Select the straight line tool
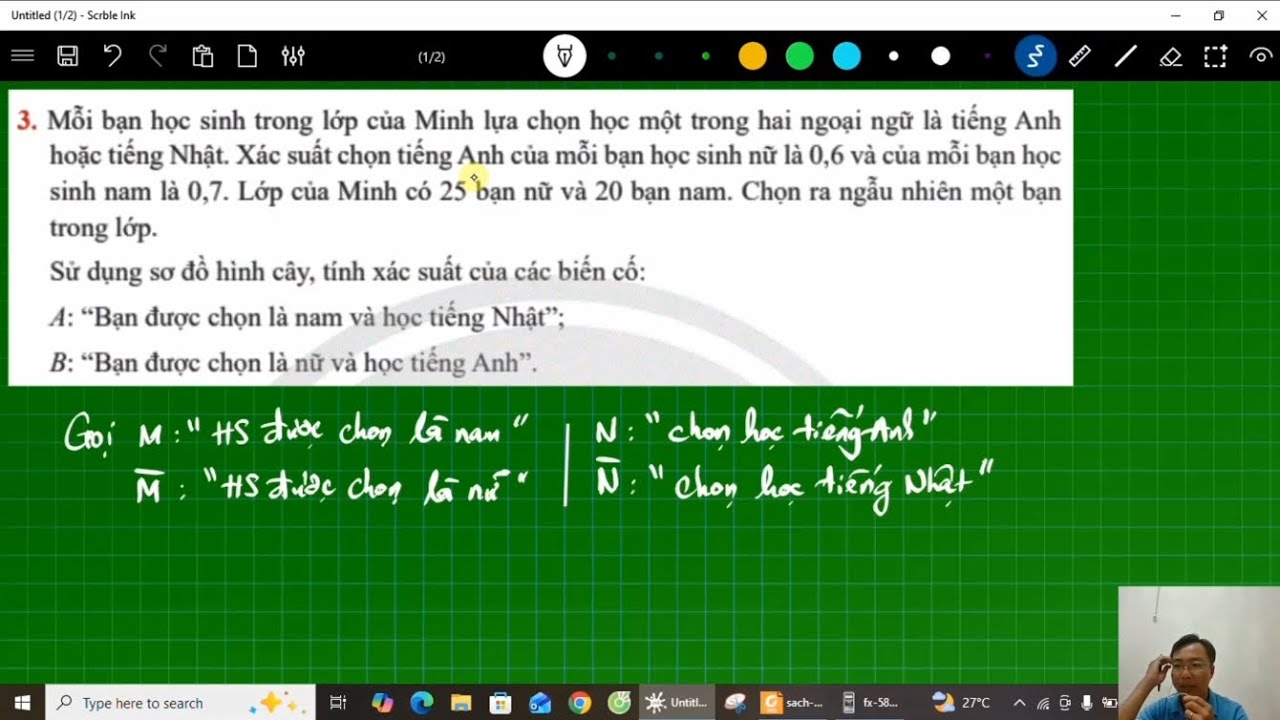1280x720 pixels. click(x=1126, y=56)
